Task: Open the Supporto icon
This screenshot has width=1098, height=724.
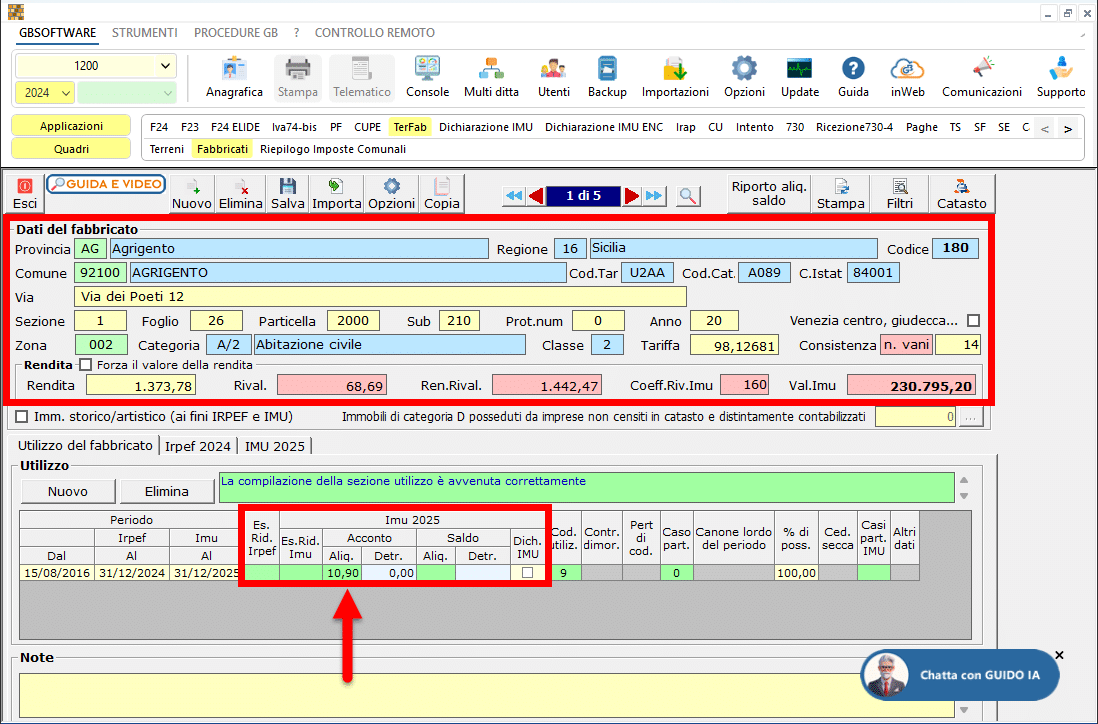Action: [1061, 77]
